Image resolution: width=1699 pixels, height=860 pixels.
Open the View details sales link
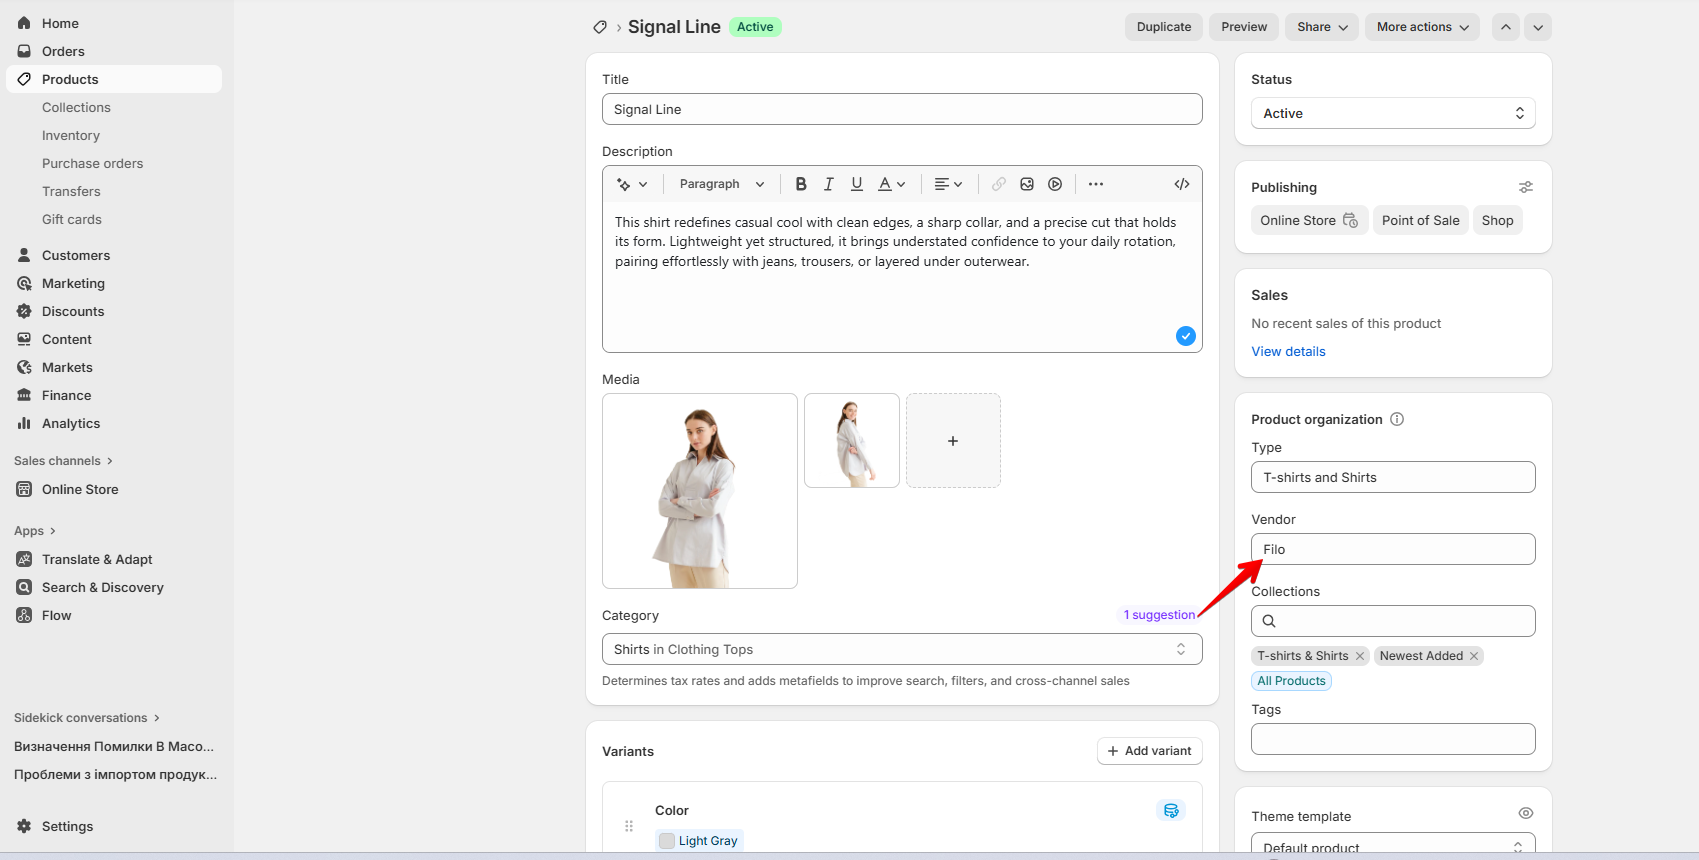(1288, 351)
